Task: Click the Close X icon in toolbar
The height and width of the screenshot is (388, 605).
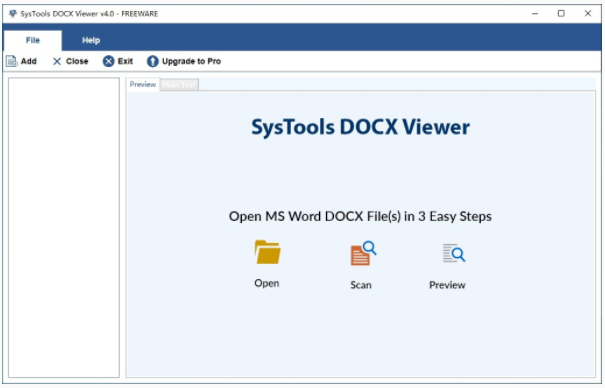Action: pos(57,61)
